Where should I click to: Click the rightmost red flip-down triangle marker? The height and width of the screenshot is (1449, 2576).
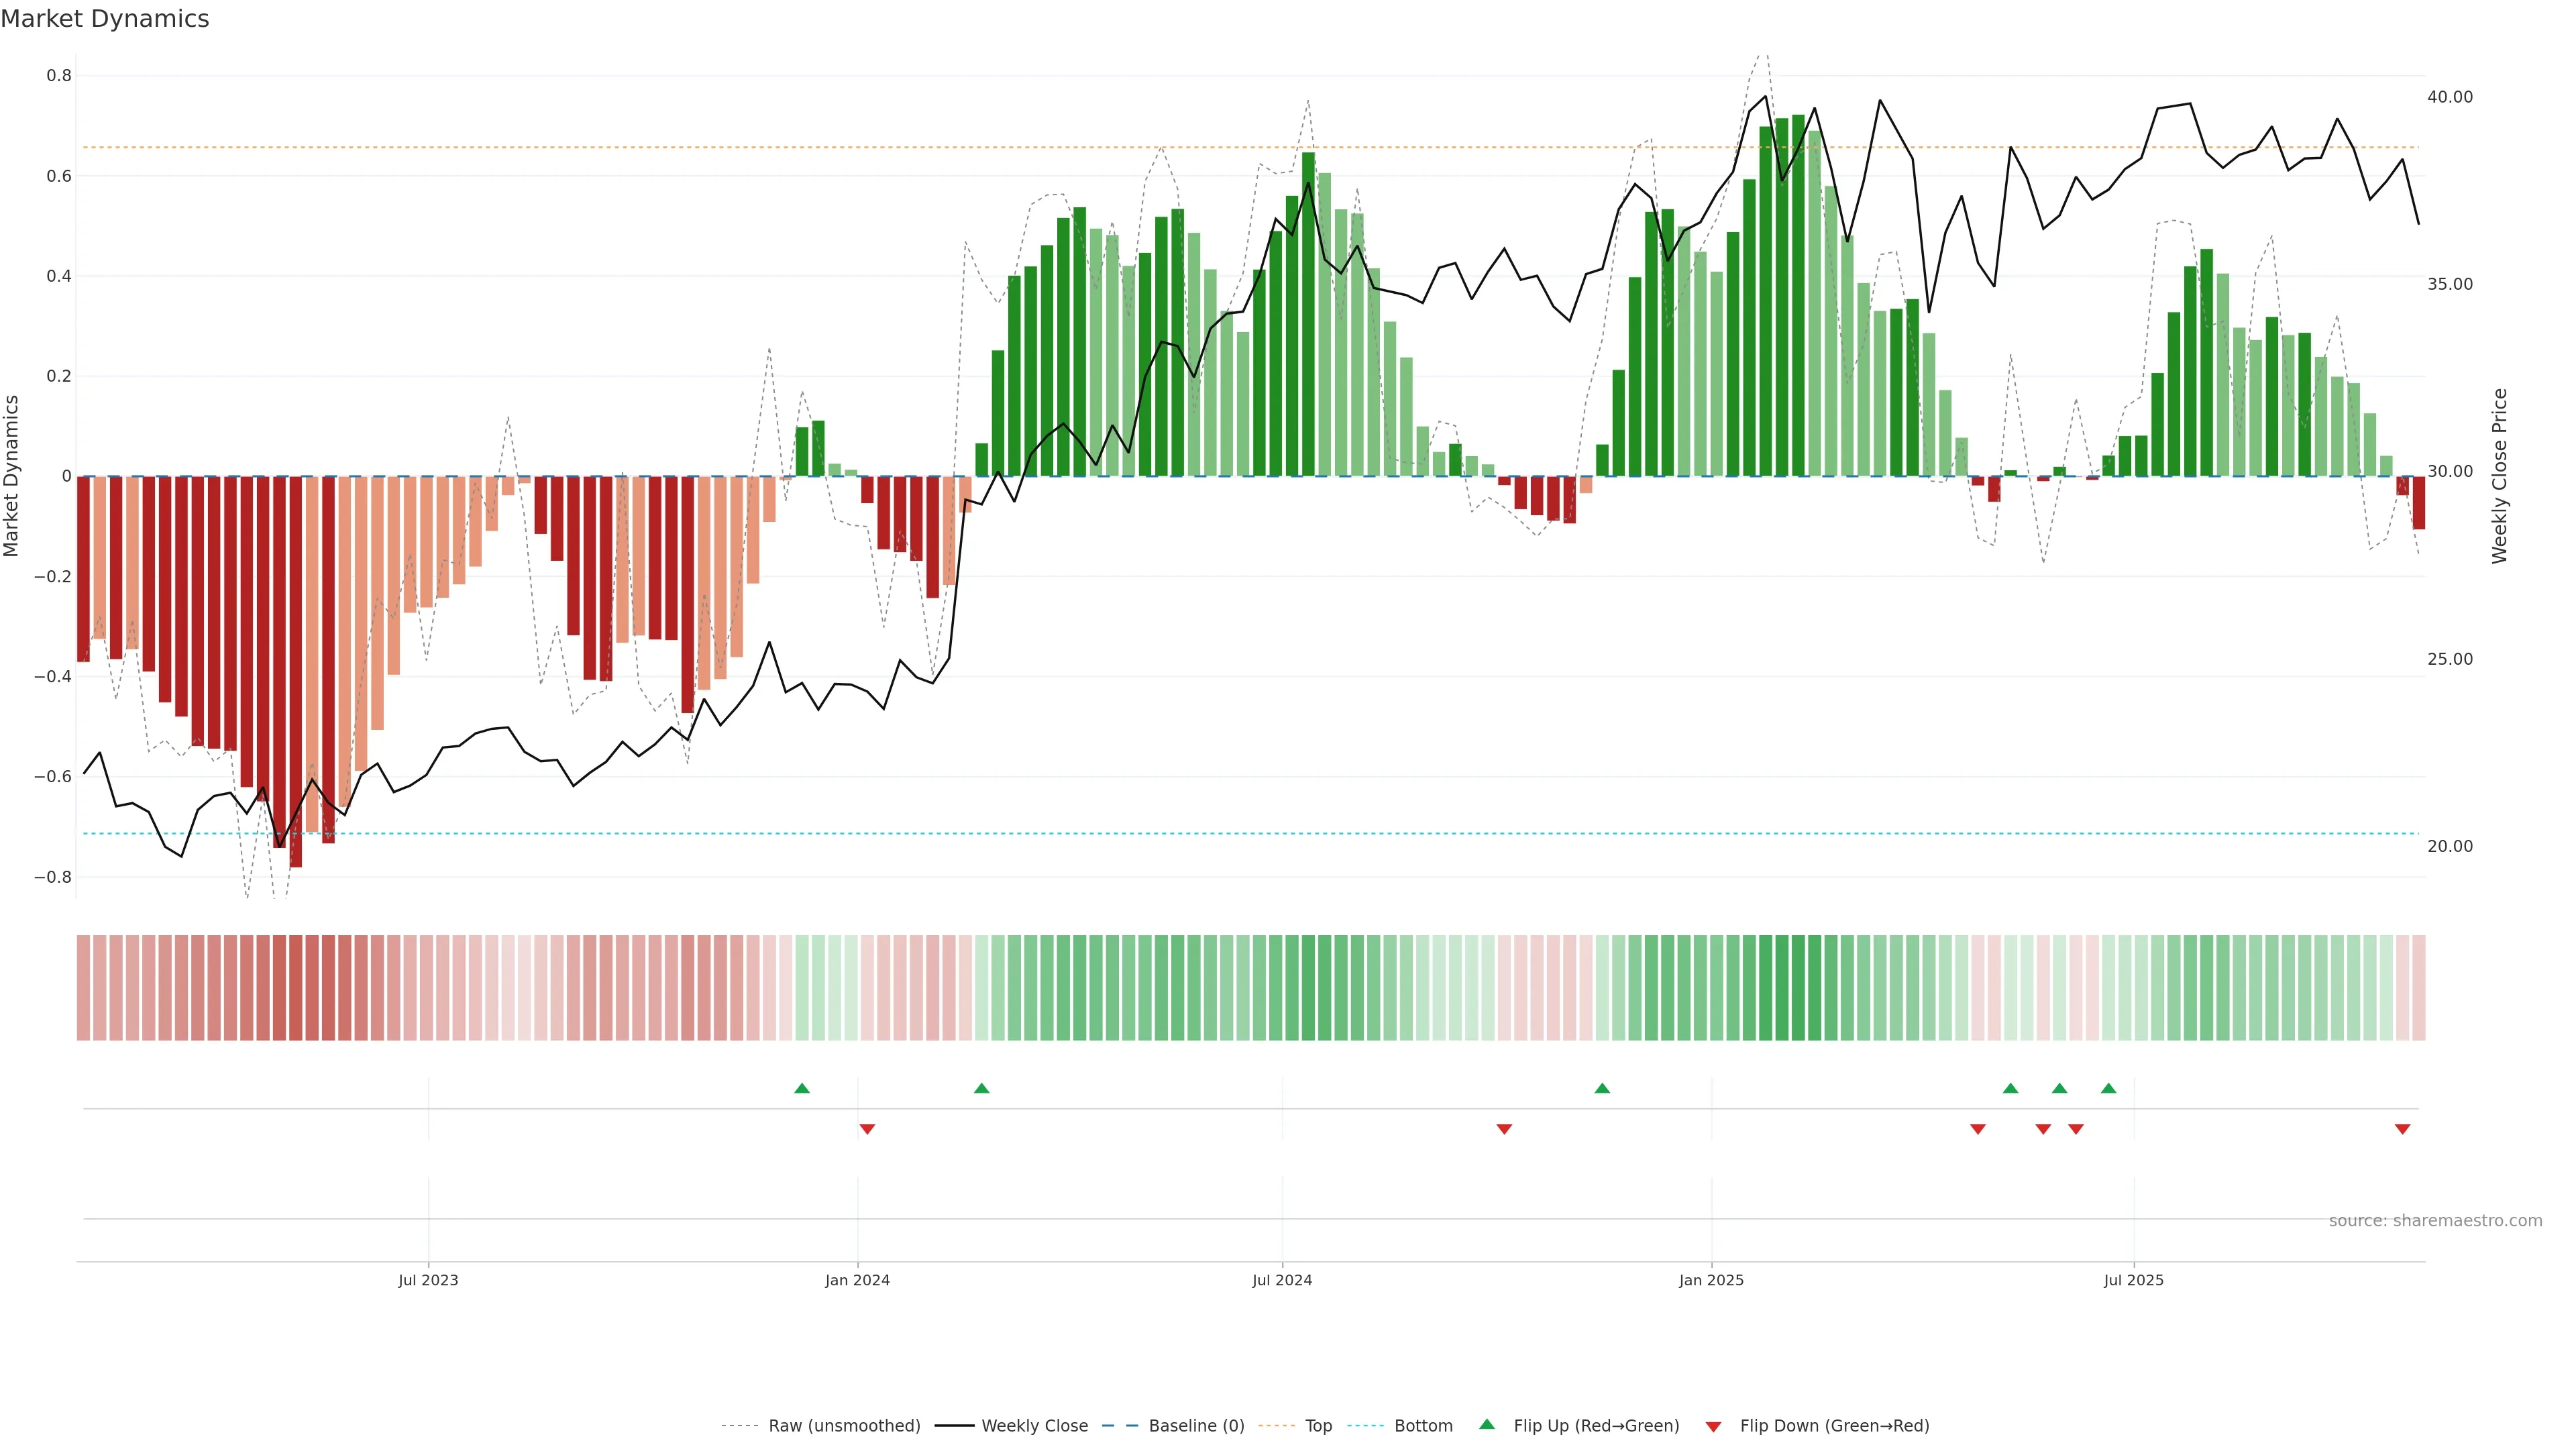(2402, 1129)
